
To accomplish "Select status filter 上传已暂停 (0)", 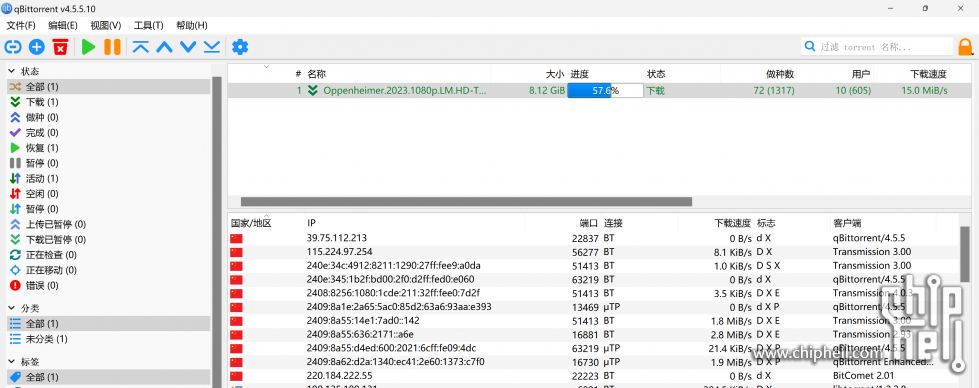I will click(109, 224).
